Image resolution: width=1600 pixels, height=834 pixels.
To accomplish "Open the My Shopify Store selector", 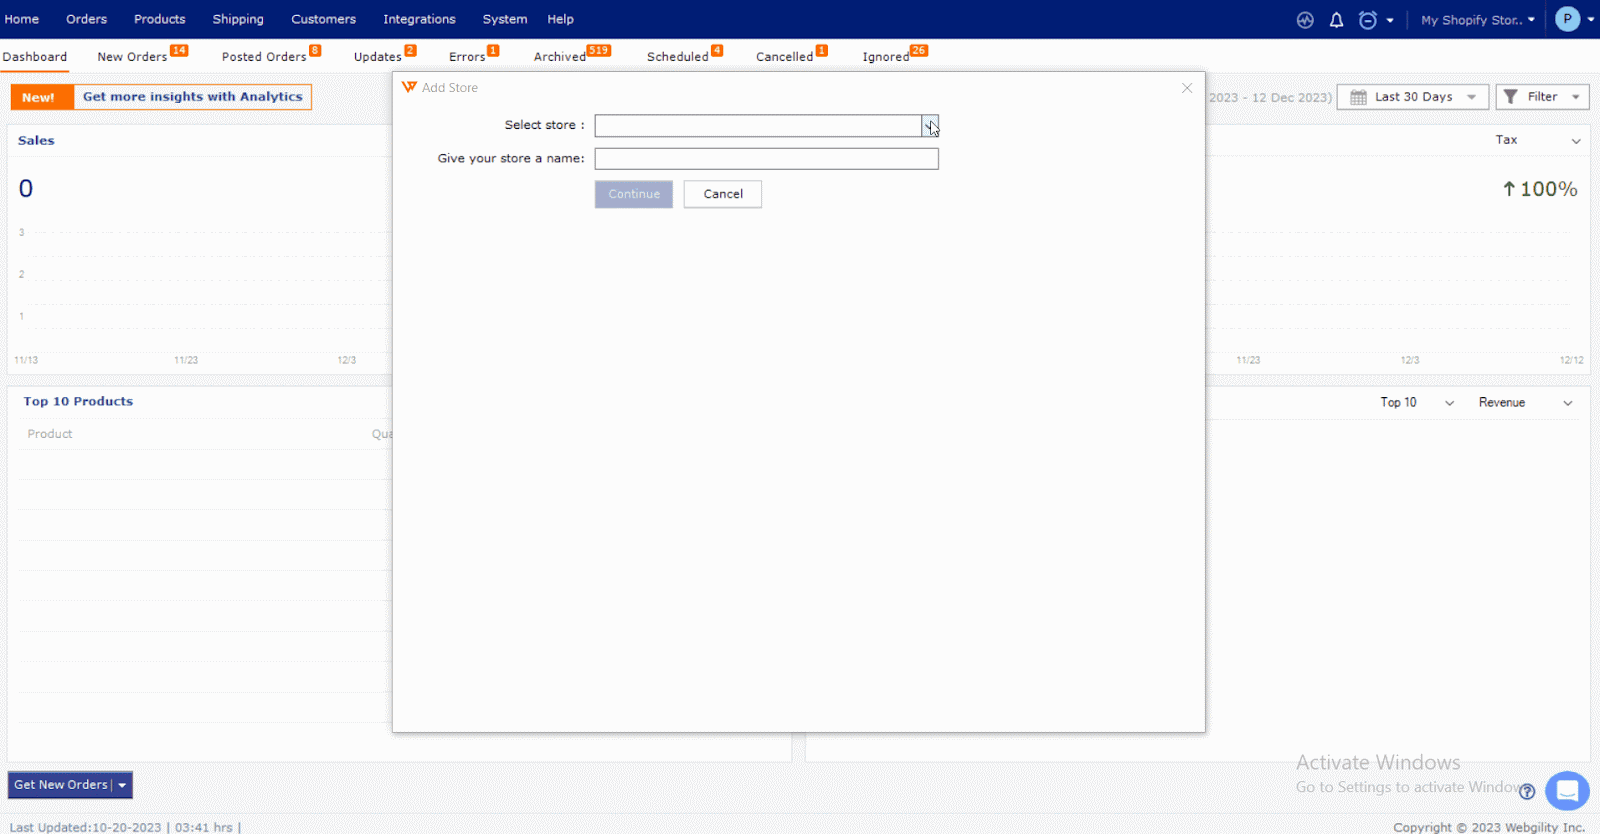I will point(1477,20).
